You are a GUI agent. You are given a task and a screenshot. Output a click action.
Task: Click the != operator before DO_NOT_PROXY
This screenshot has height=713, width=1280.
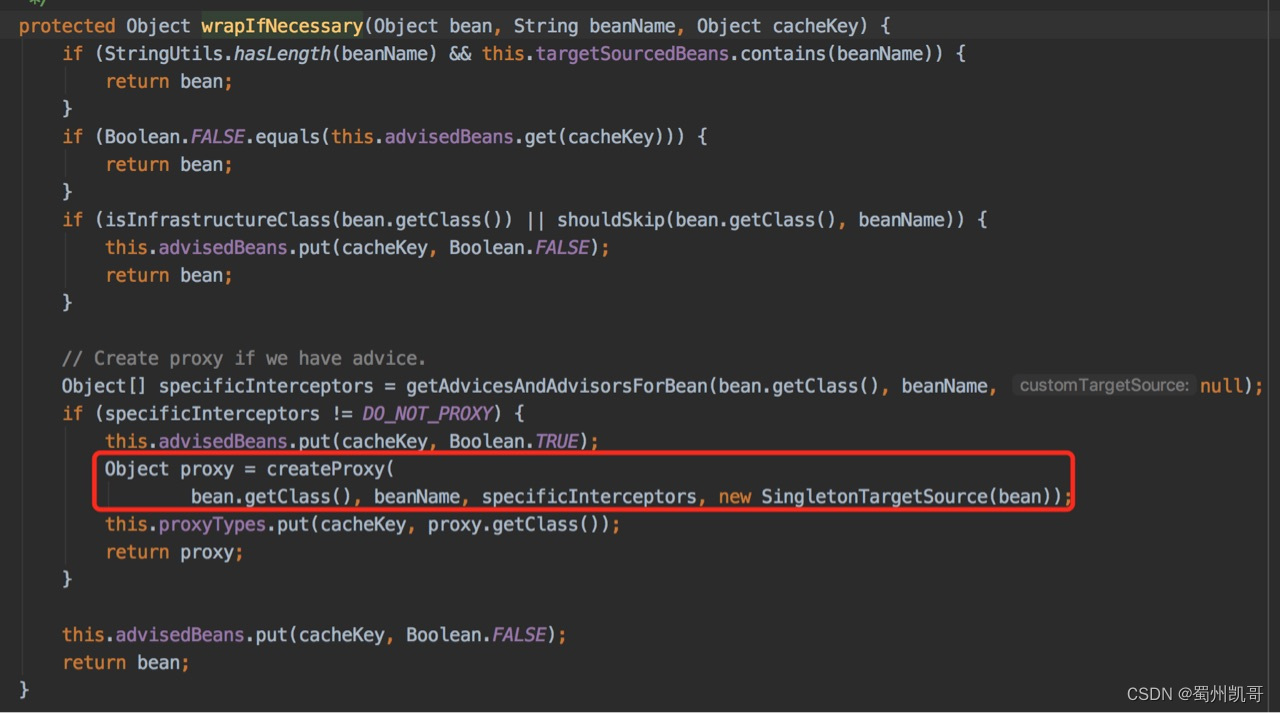tap(341, 413)
